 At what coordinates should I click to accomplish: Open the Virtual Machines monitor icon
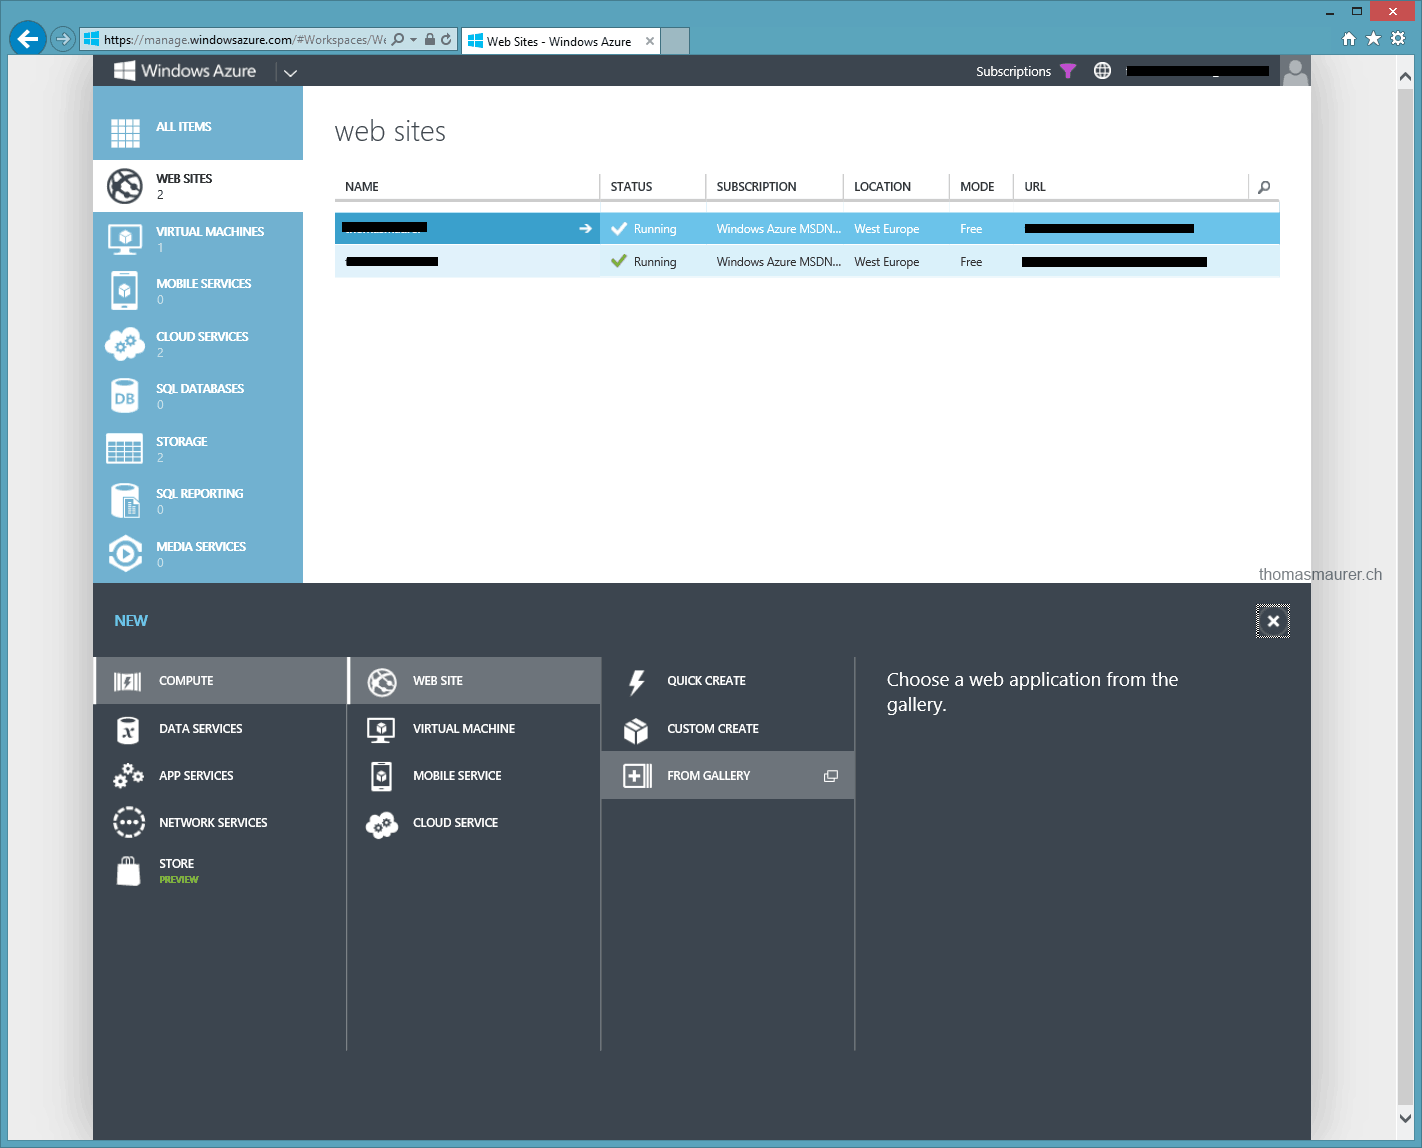click(x=125, y=239)
